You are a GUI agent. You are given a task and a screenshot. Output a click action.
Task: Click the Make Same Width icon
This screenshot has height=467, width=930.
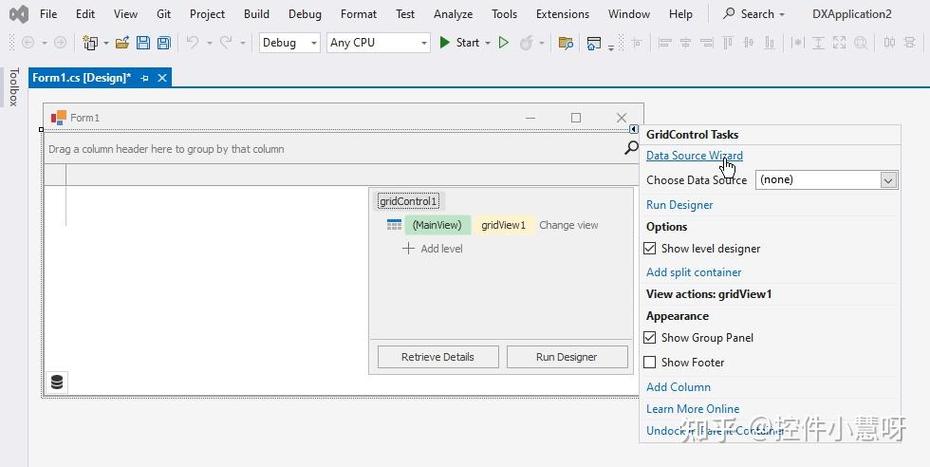[798, 43]
